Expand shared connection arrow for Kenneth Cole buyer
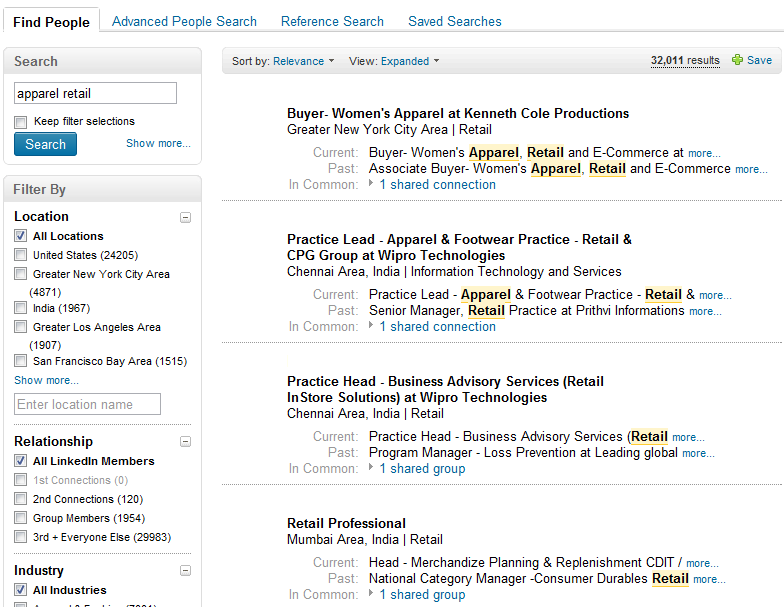 click(x=371, y=184)
